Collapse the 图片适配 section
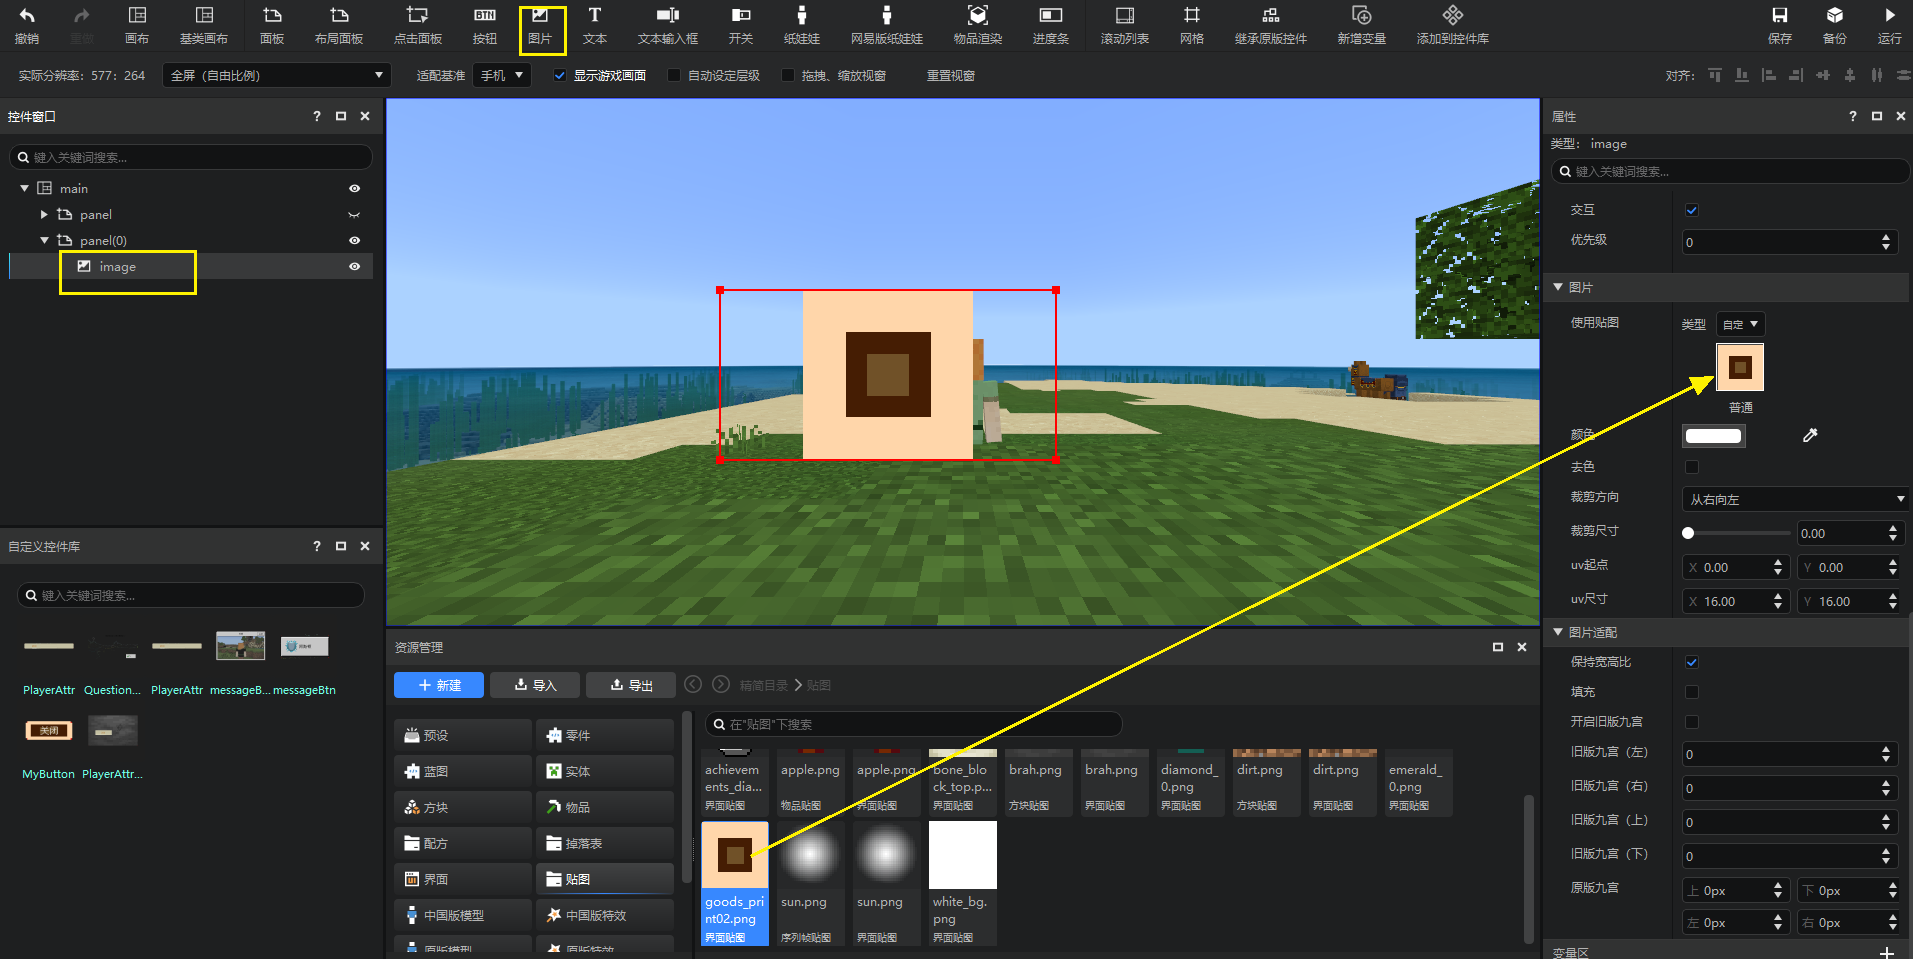The height and width of the screenshot is (959, 1913). click(1558, 632)
